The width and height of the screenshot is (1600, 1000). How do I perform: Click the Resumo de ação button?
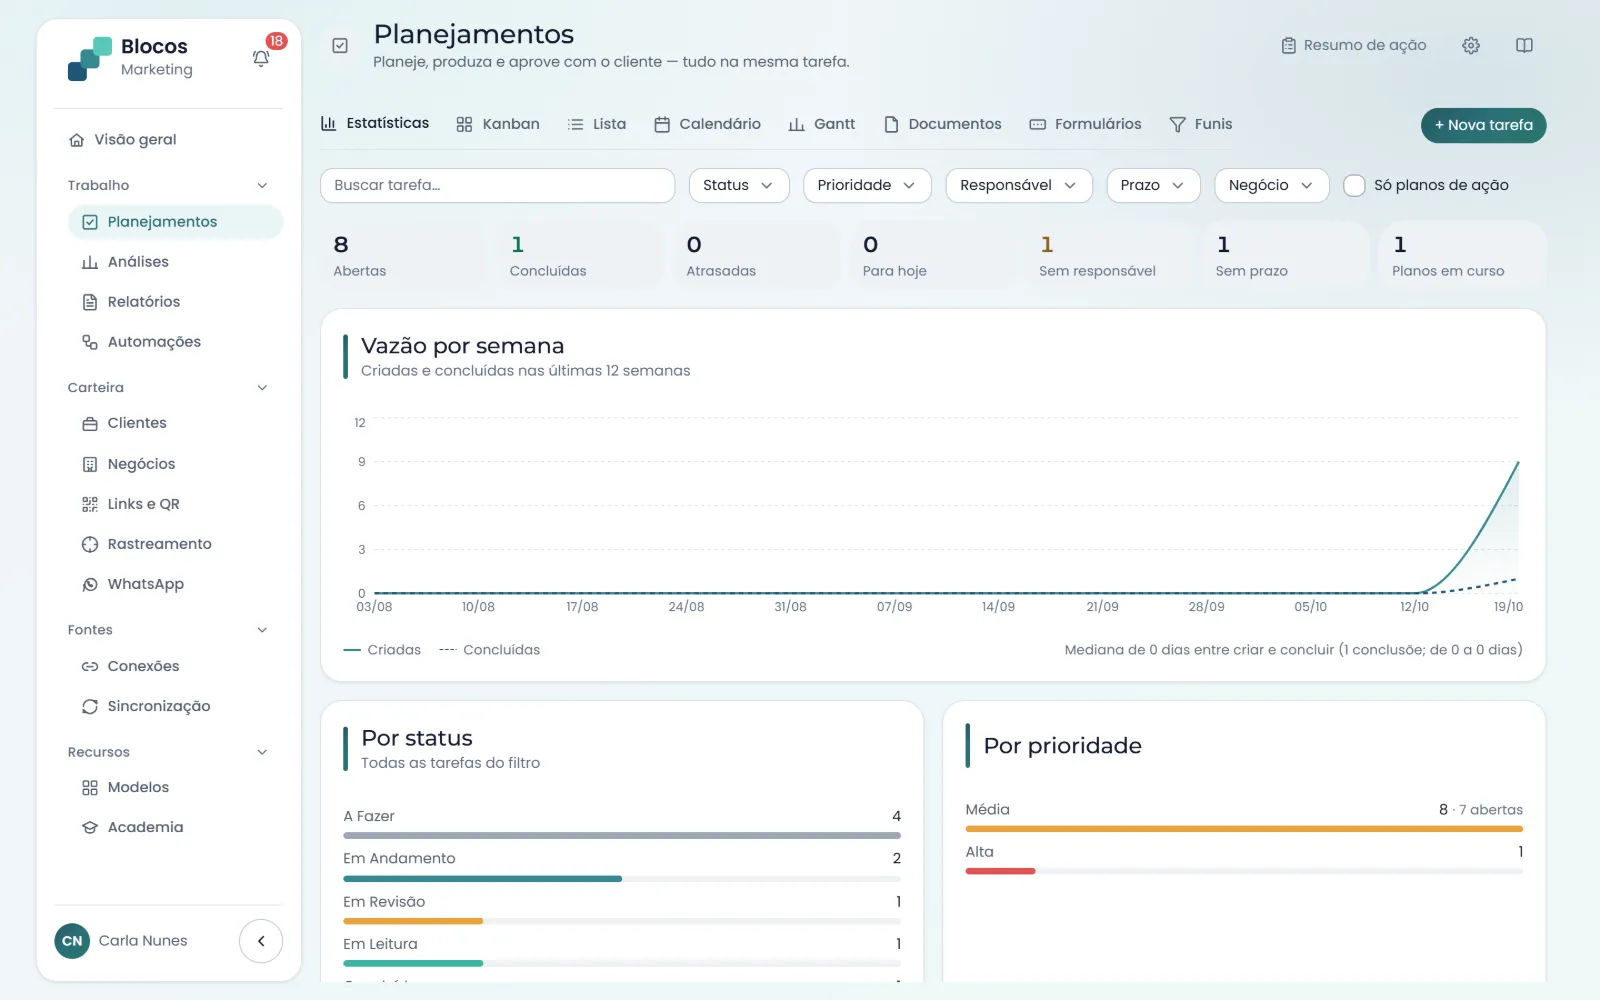[x=1354, y=45]
